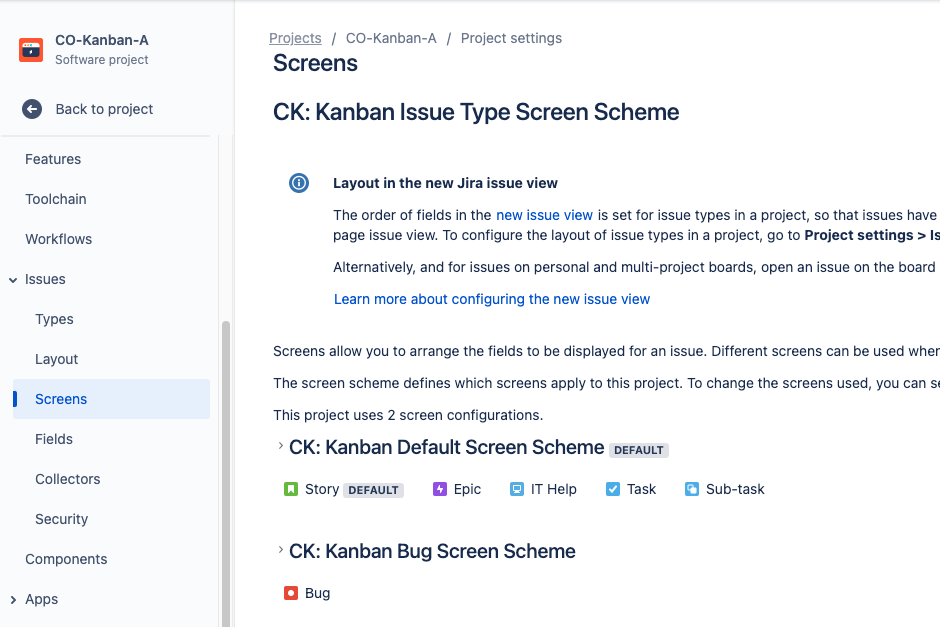Screen dimensions: 940x627
Task: Expand CK: Kanban Bug Screen Scheme chevron
Action: pyautogui.click(x=280, y=550)
